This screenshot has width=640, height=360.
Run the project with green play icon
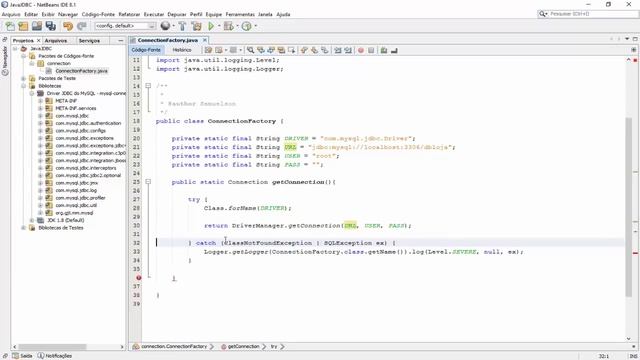pos(211,26)
